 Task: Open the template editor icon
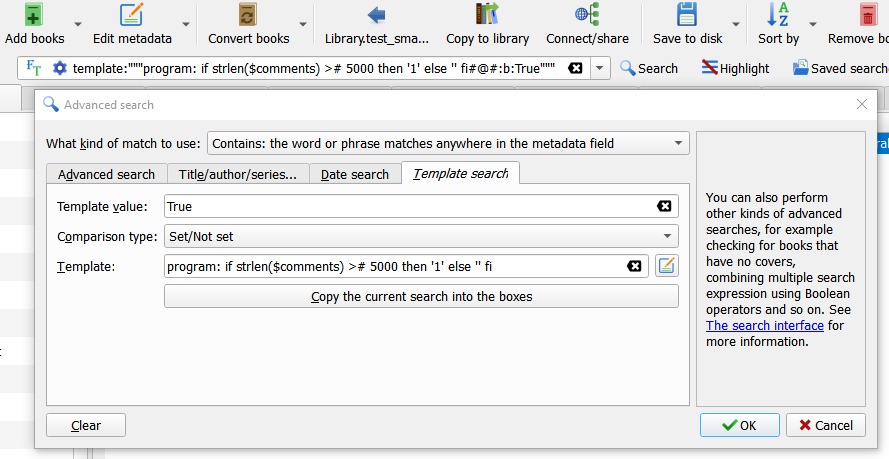[x=667, y=266]
